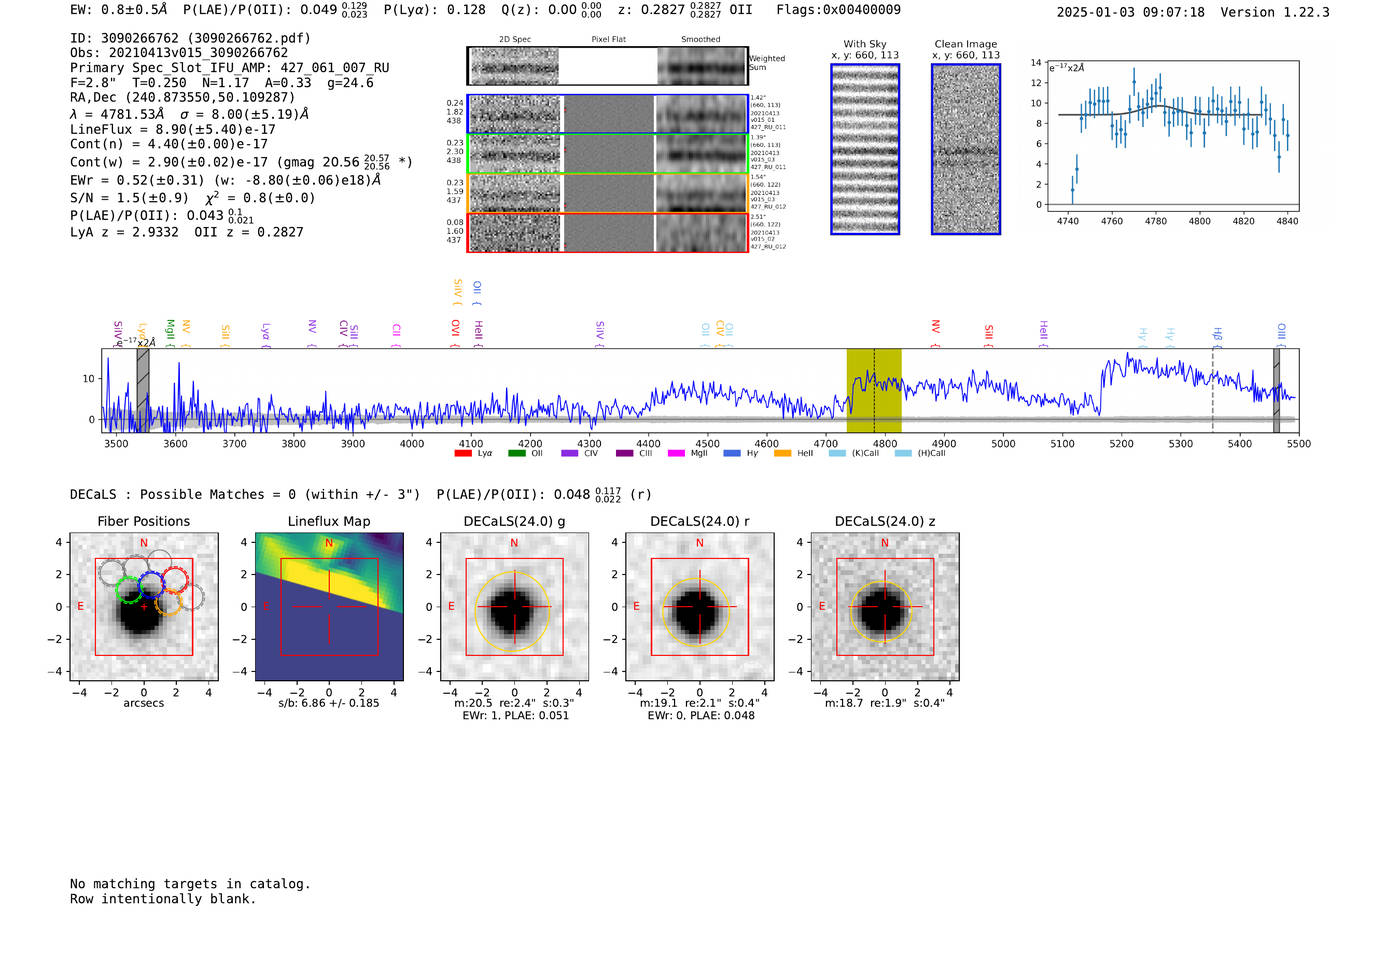1400x953 pixels.
Task: Click the CIII legend swatch
Action: point(624,453)
